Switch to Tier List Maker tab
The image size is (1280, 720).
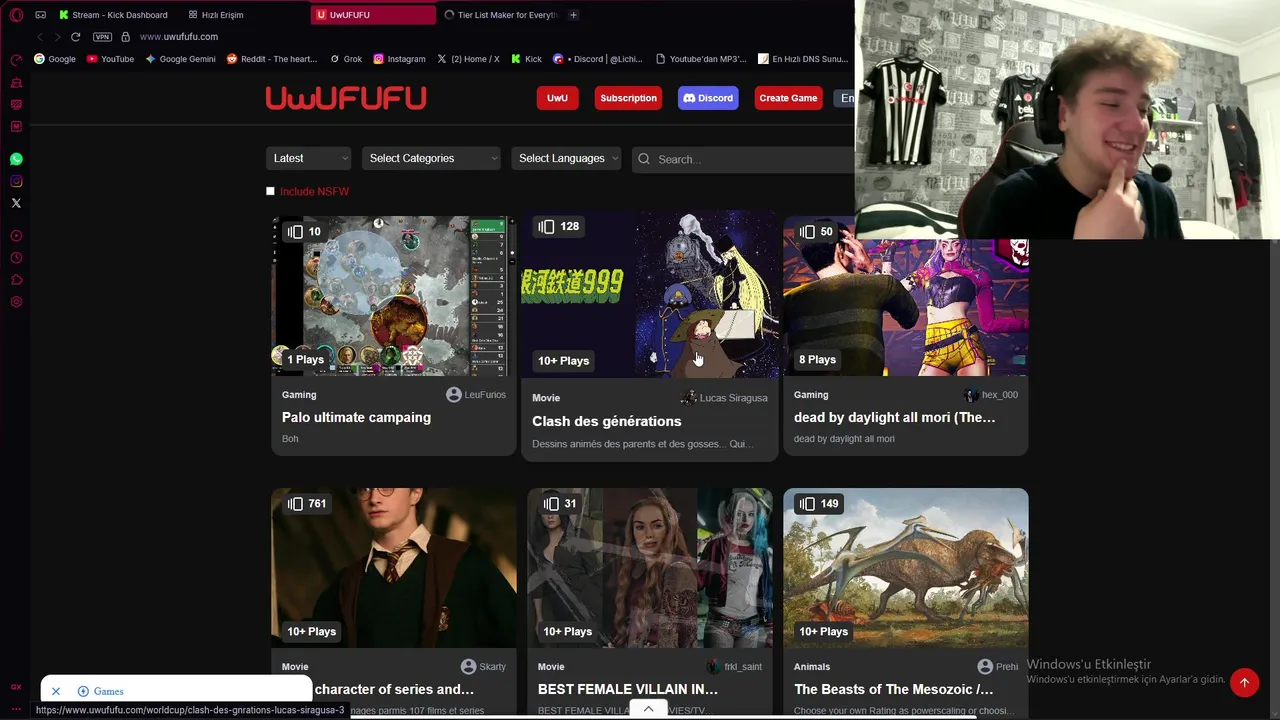click(500, 15)
